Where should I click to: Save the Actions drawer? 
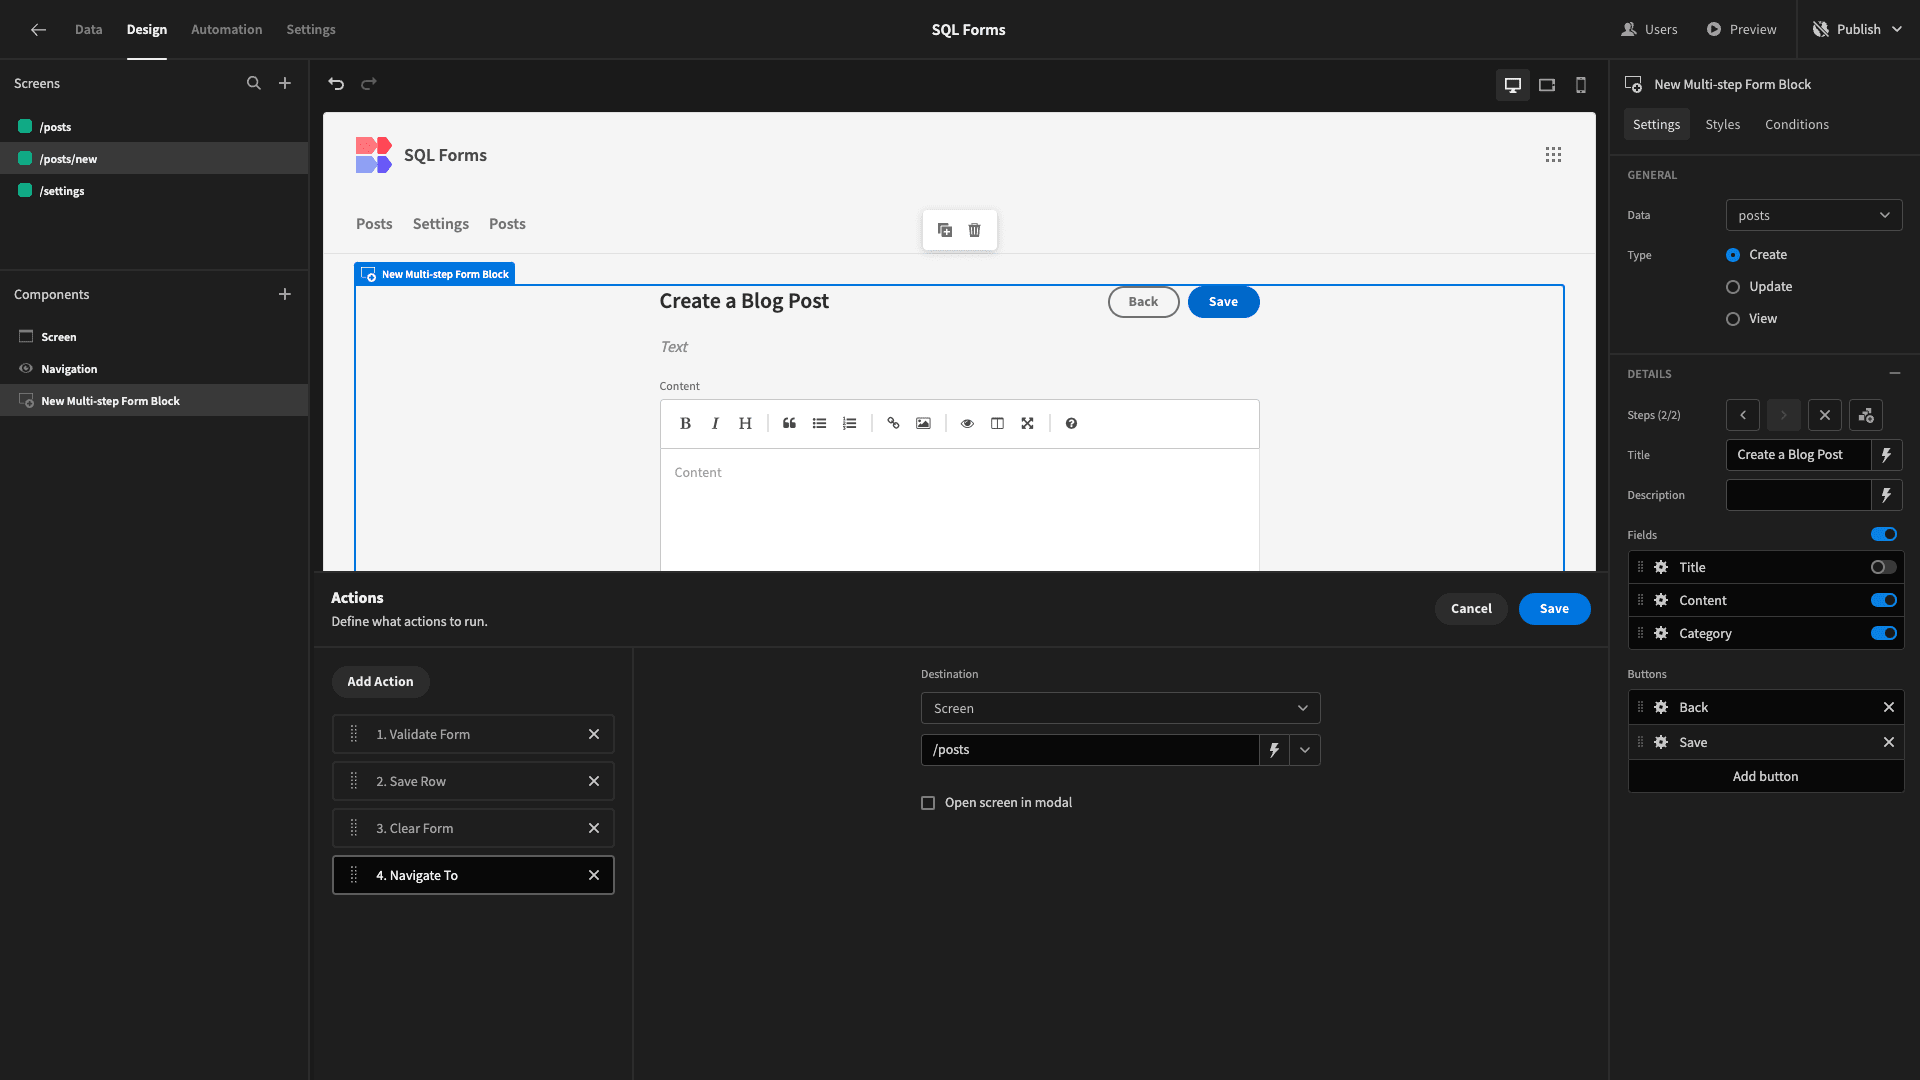[1554, 609]
